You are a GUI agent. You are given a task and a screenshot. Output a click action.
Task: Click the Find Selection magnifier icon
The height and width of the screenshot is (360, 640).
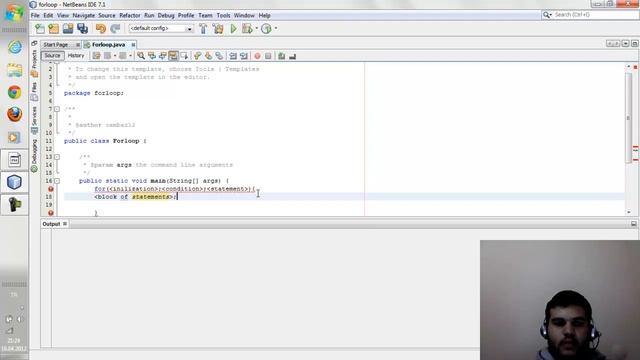[141, 56]
